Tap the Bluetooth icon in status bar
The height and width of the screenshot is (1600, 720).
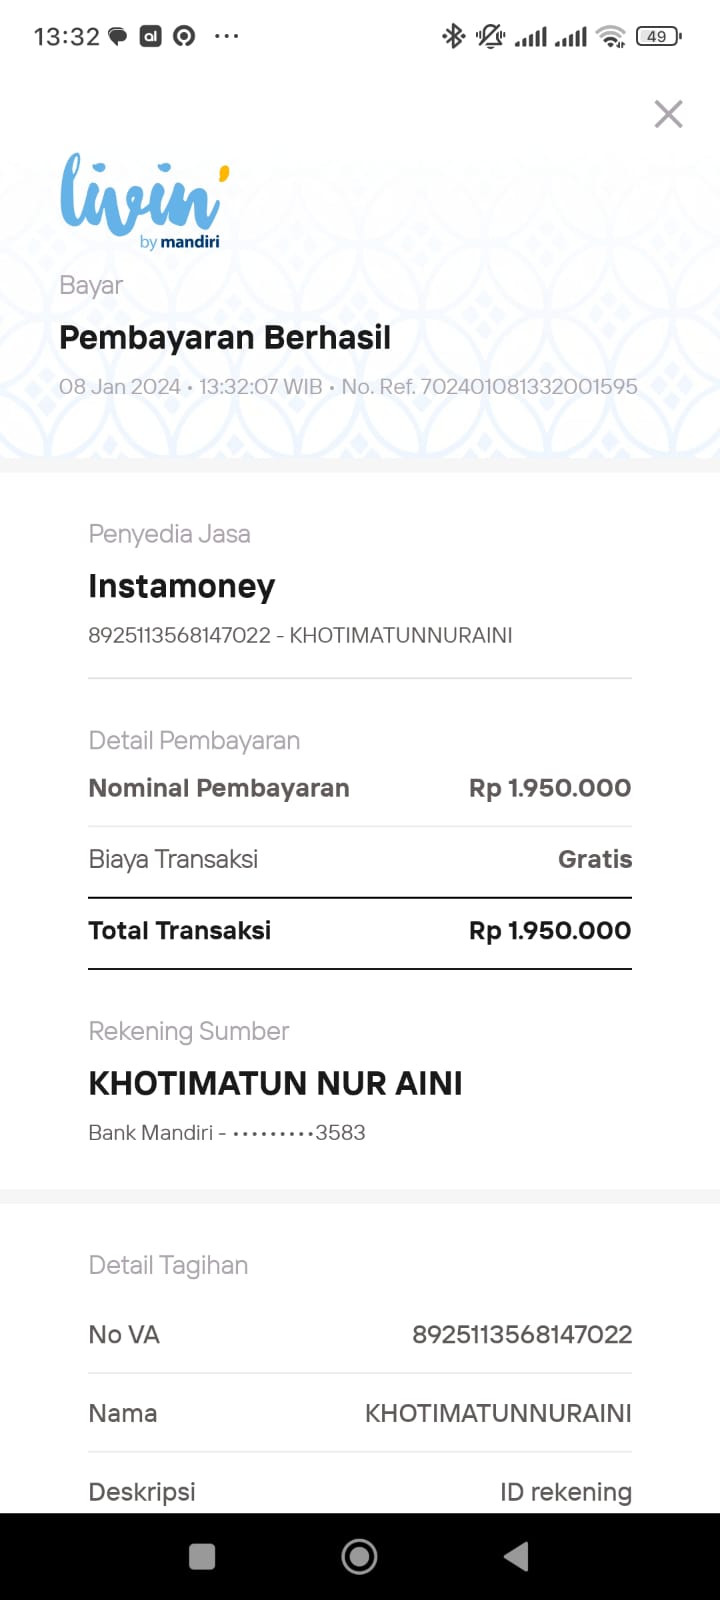(x=453, y=36)
